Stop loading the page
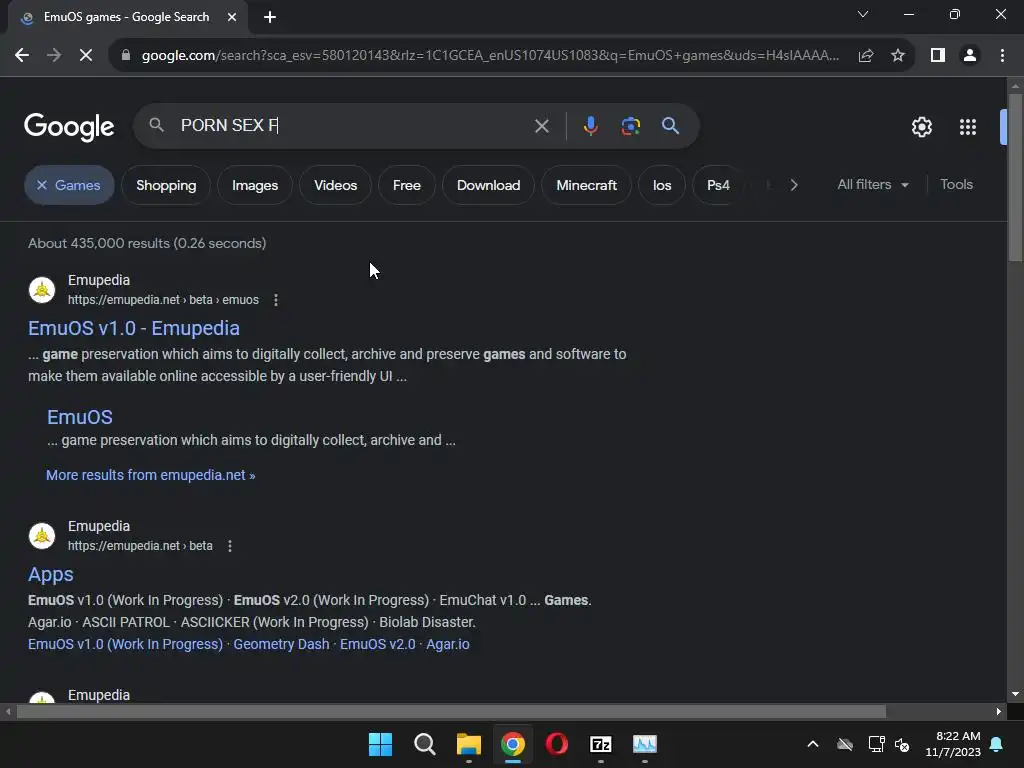Screen dimensions: 1024x768 click(x=86, y=56)
